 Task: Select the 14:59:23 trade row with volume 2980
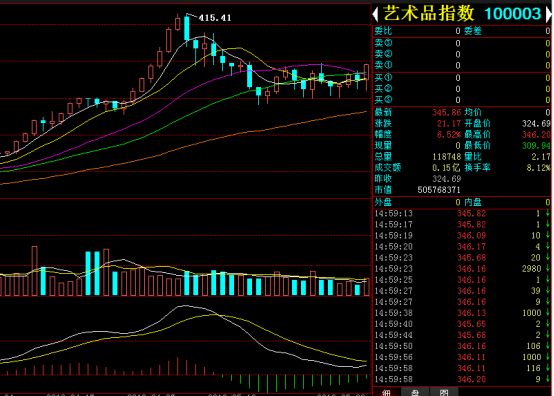coord(462,269)
